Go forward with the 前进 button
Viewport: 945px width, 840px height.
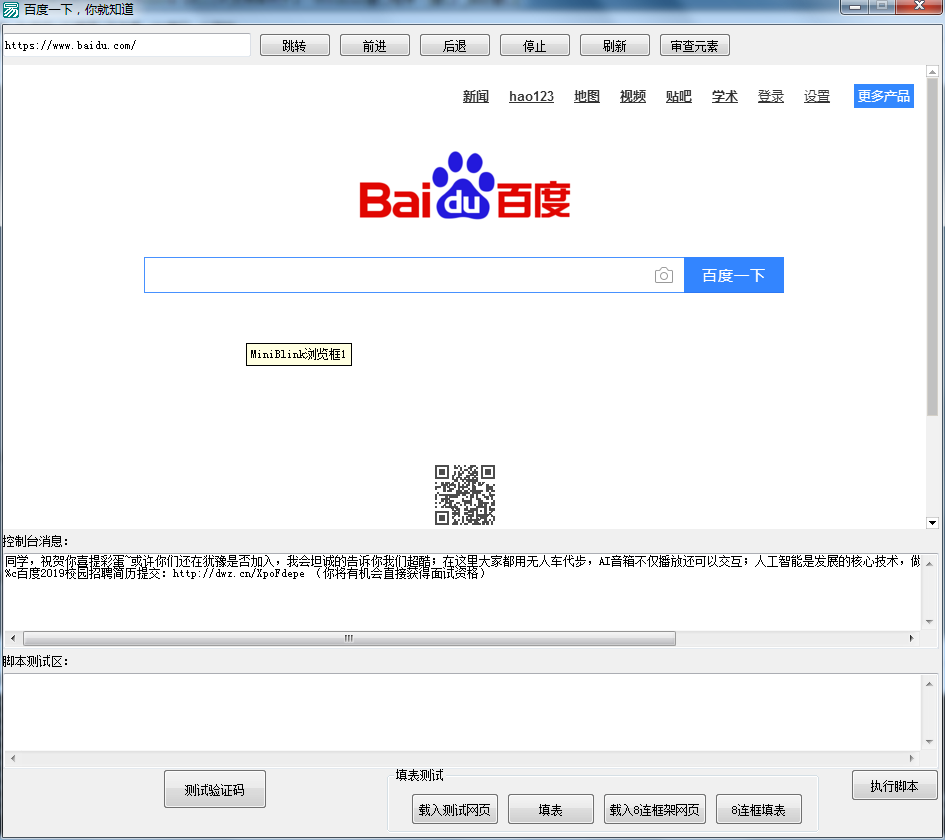point(375,45)
